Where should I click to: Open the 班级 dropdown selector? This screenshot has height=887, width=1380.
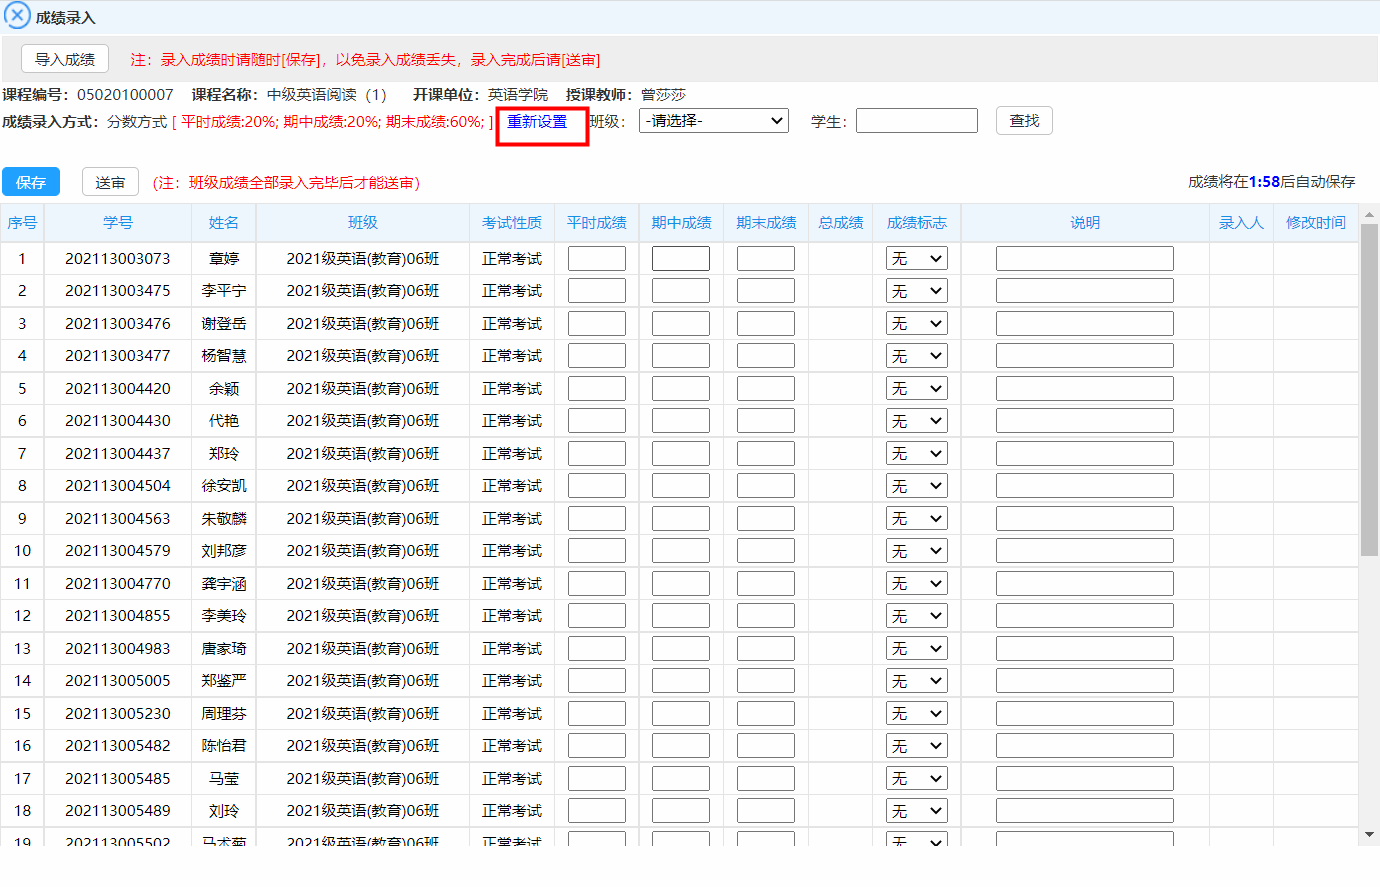pos(714,121)
